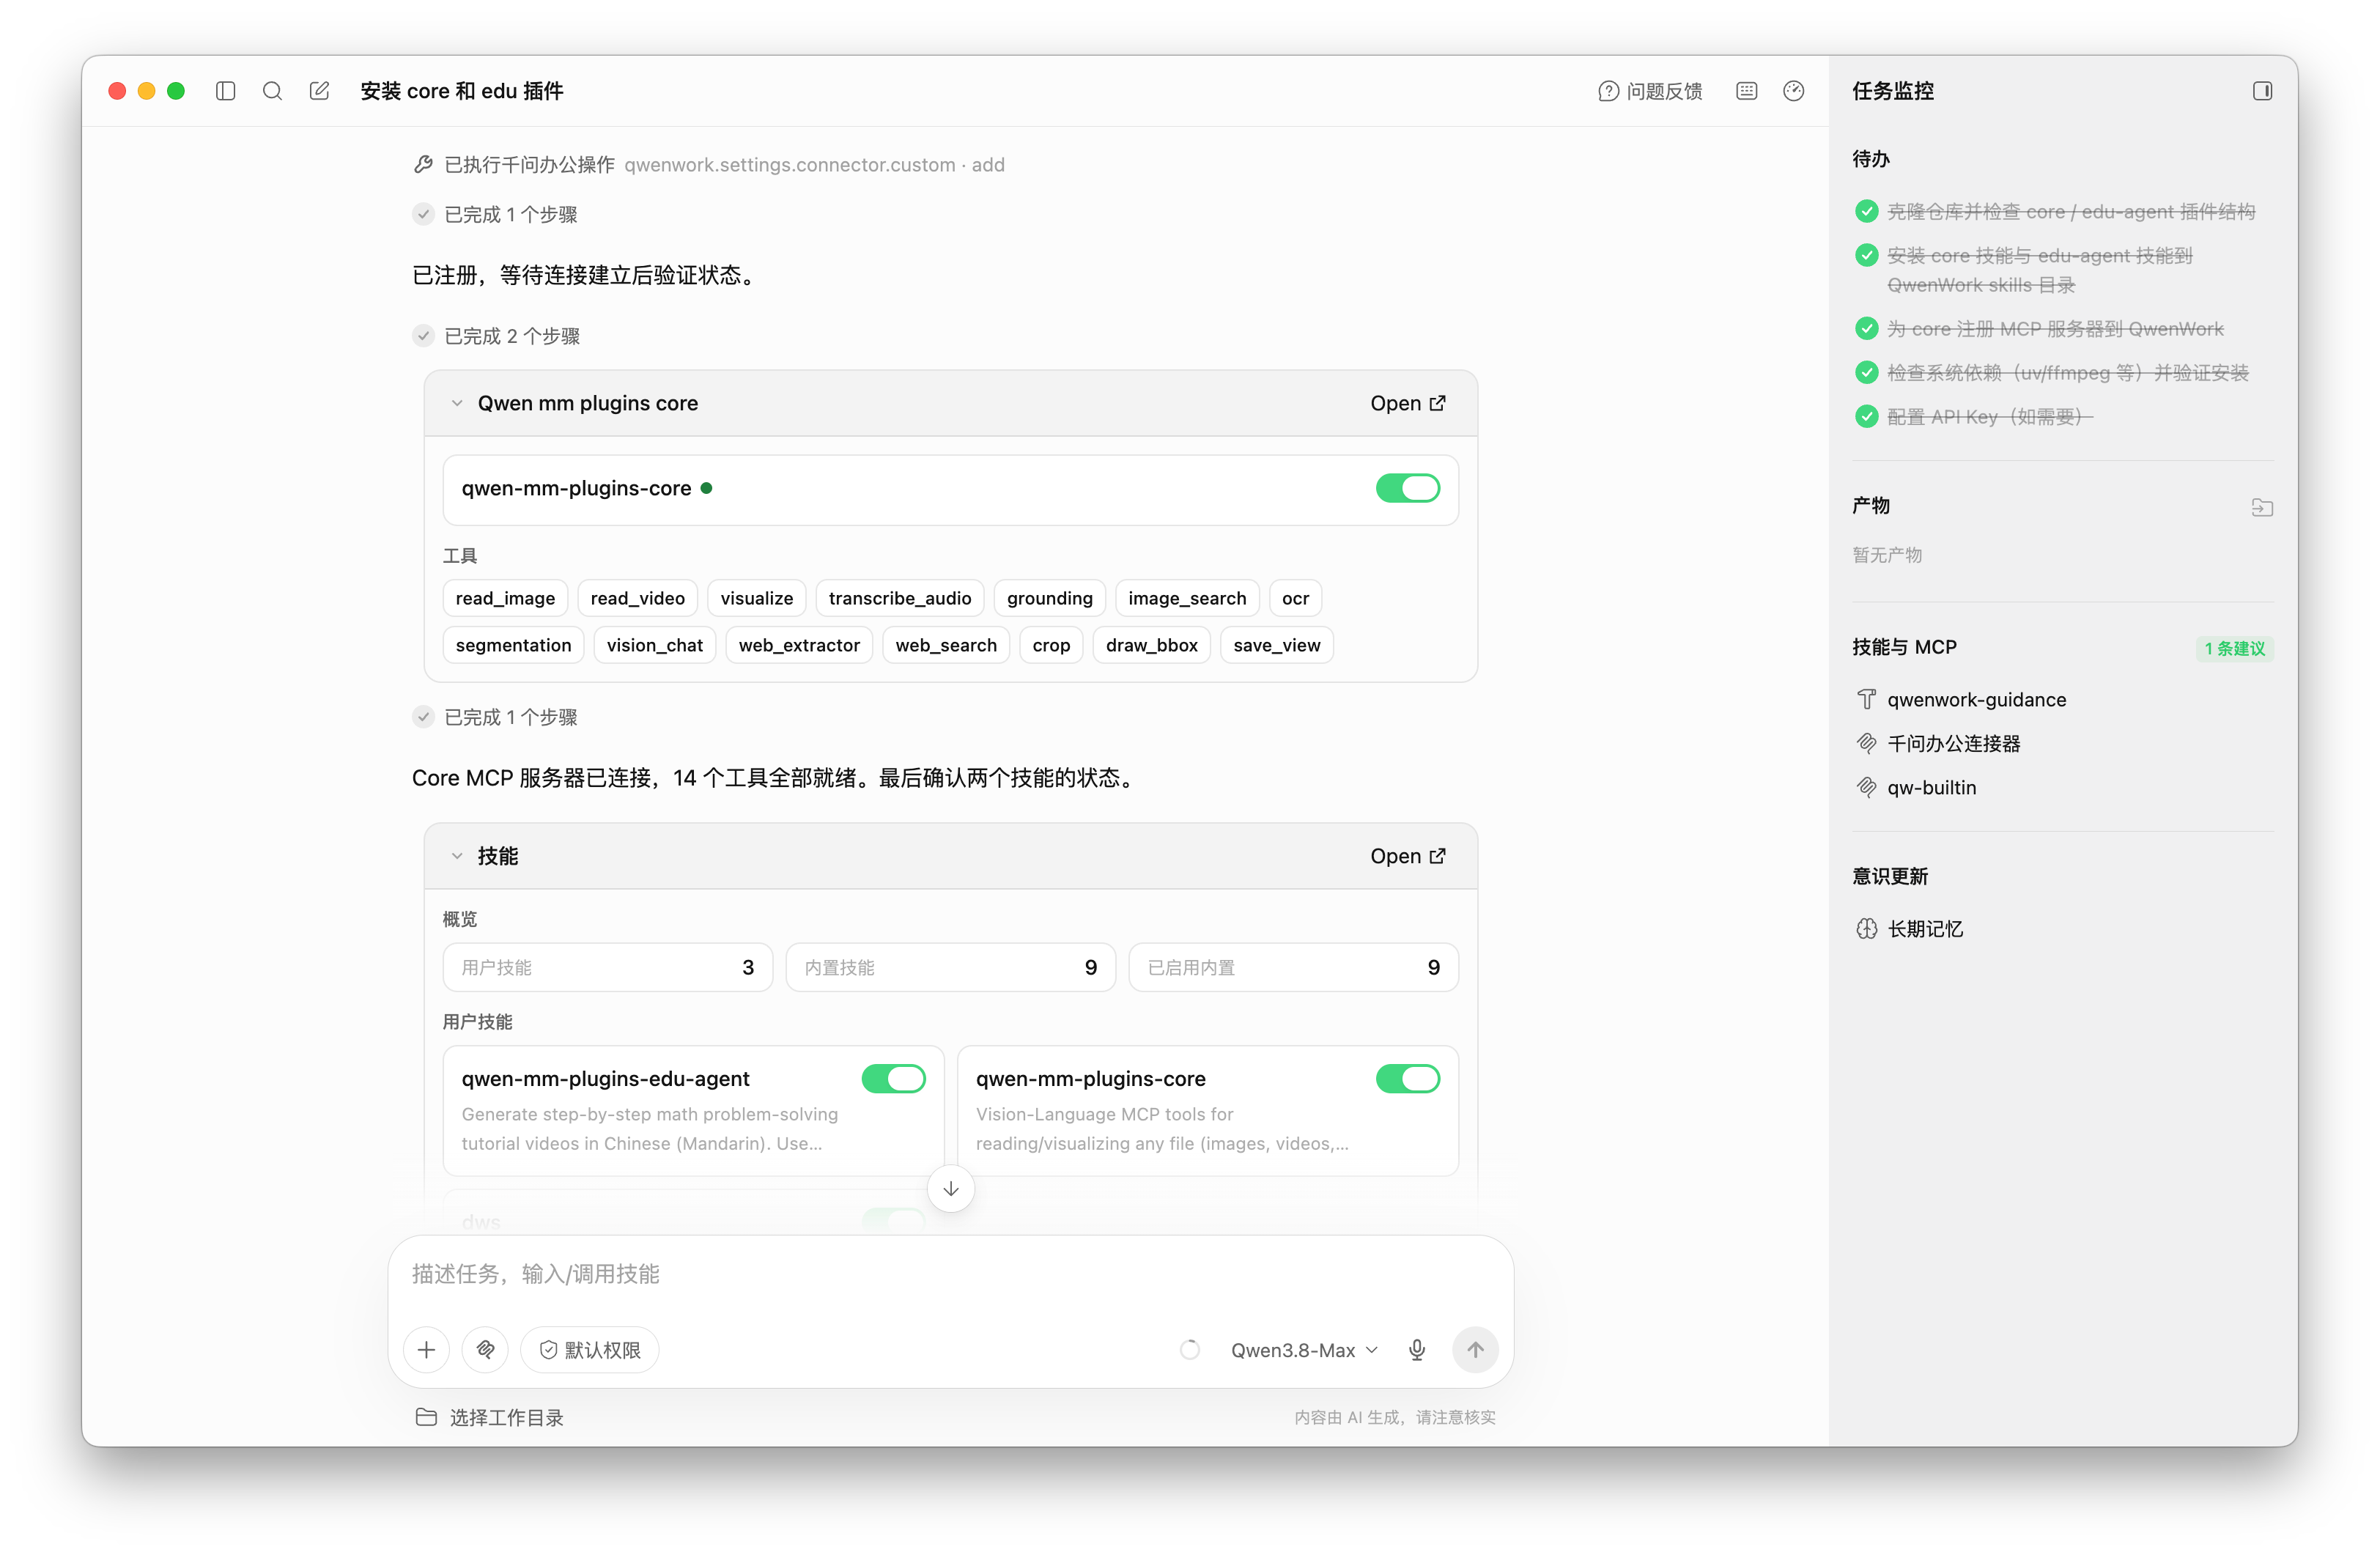Toggle the left sidebar panel icon

pos(225,91)
